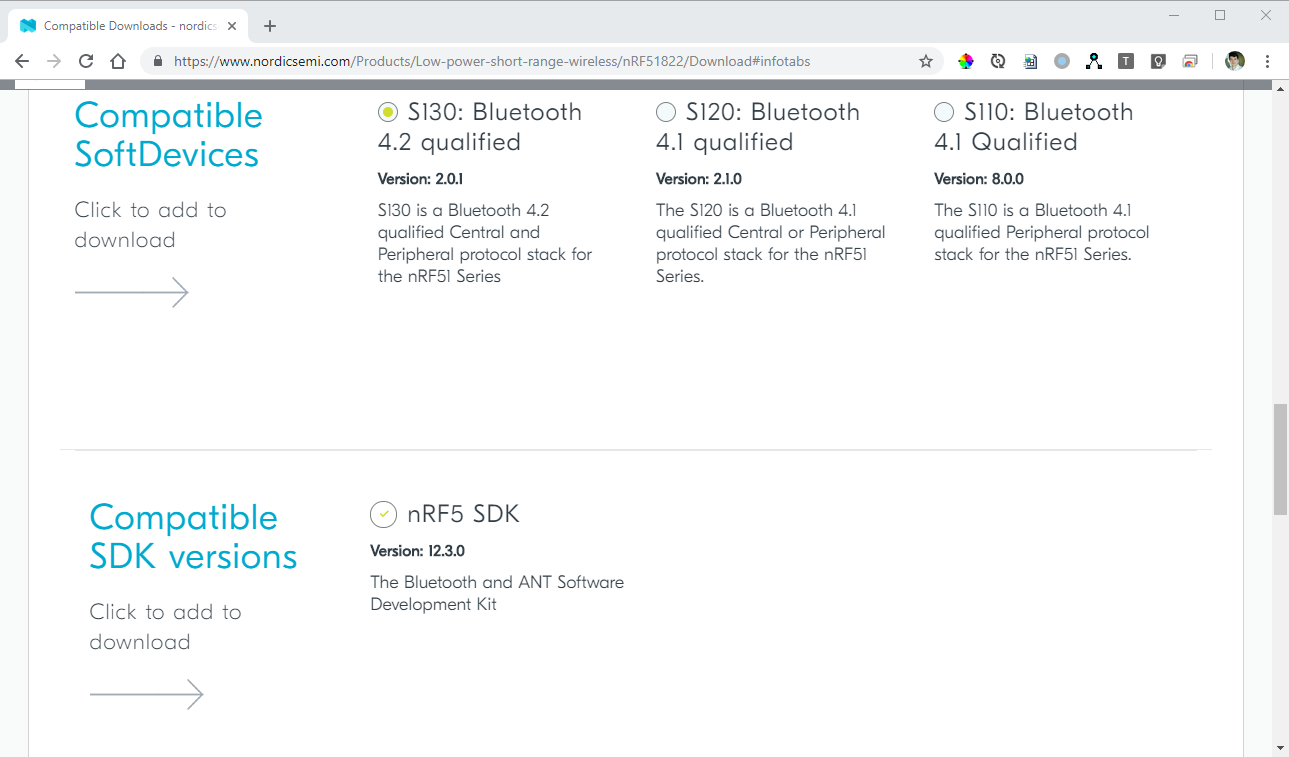Click the S120: Bluetooth 4.1 qualified heading
Image resolution: width=1289 pixels, height=757 pixels.
(758, 127)
